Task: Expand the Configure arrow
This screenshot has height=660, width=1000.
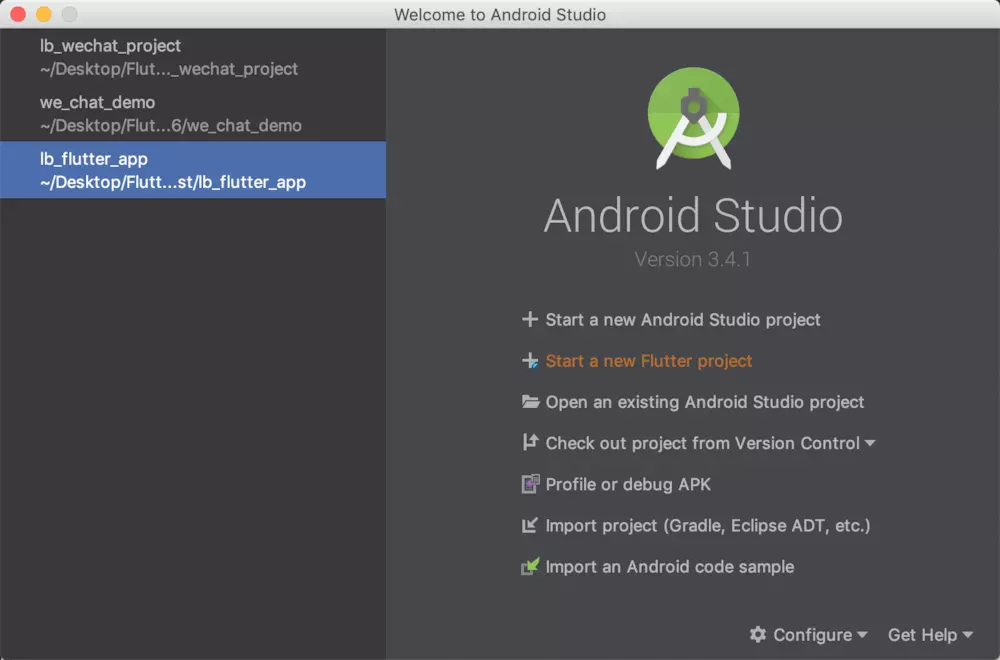Action: 863,635
